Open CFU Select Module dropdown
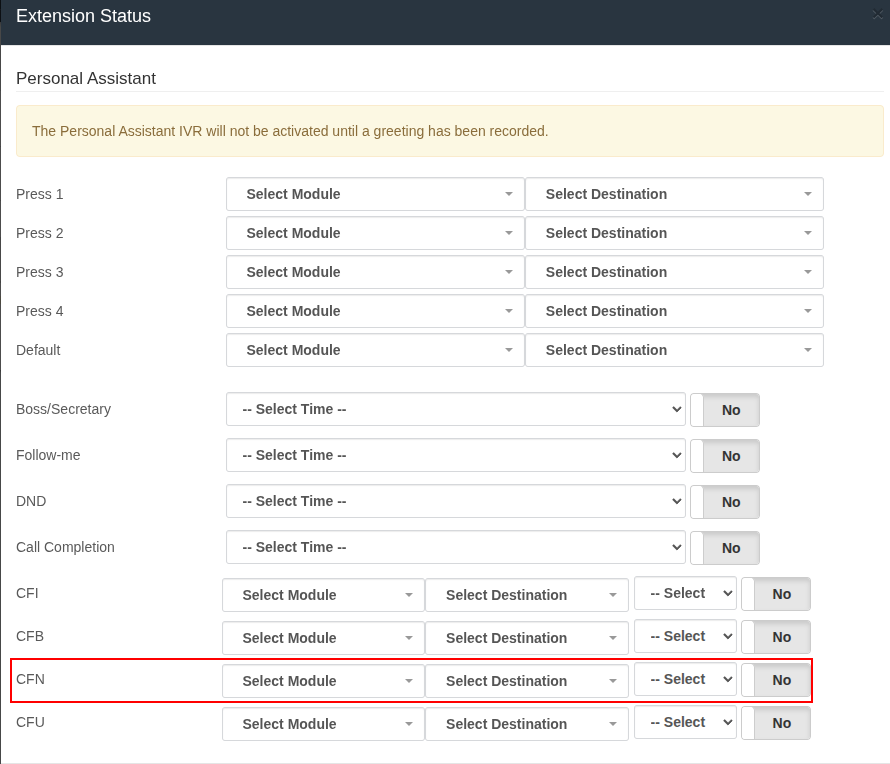 [323, 724]
